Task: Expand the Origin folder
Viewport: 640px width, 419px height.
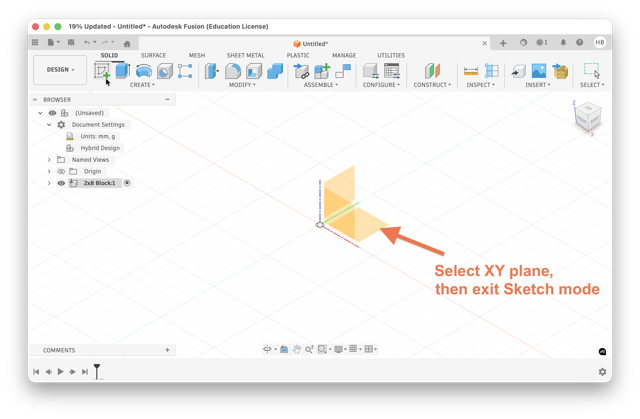Action: (x=49, y=171)
